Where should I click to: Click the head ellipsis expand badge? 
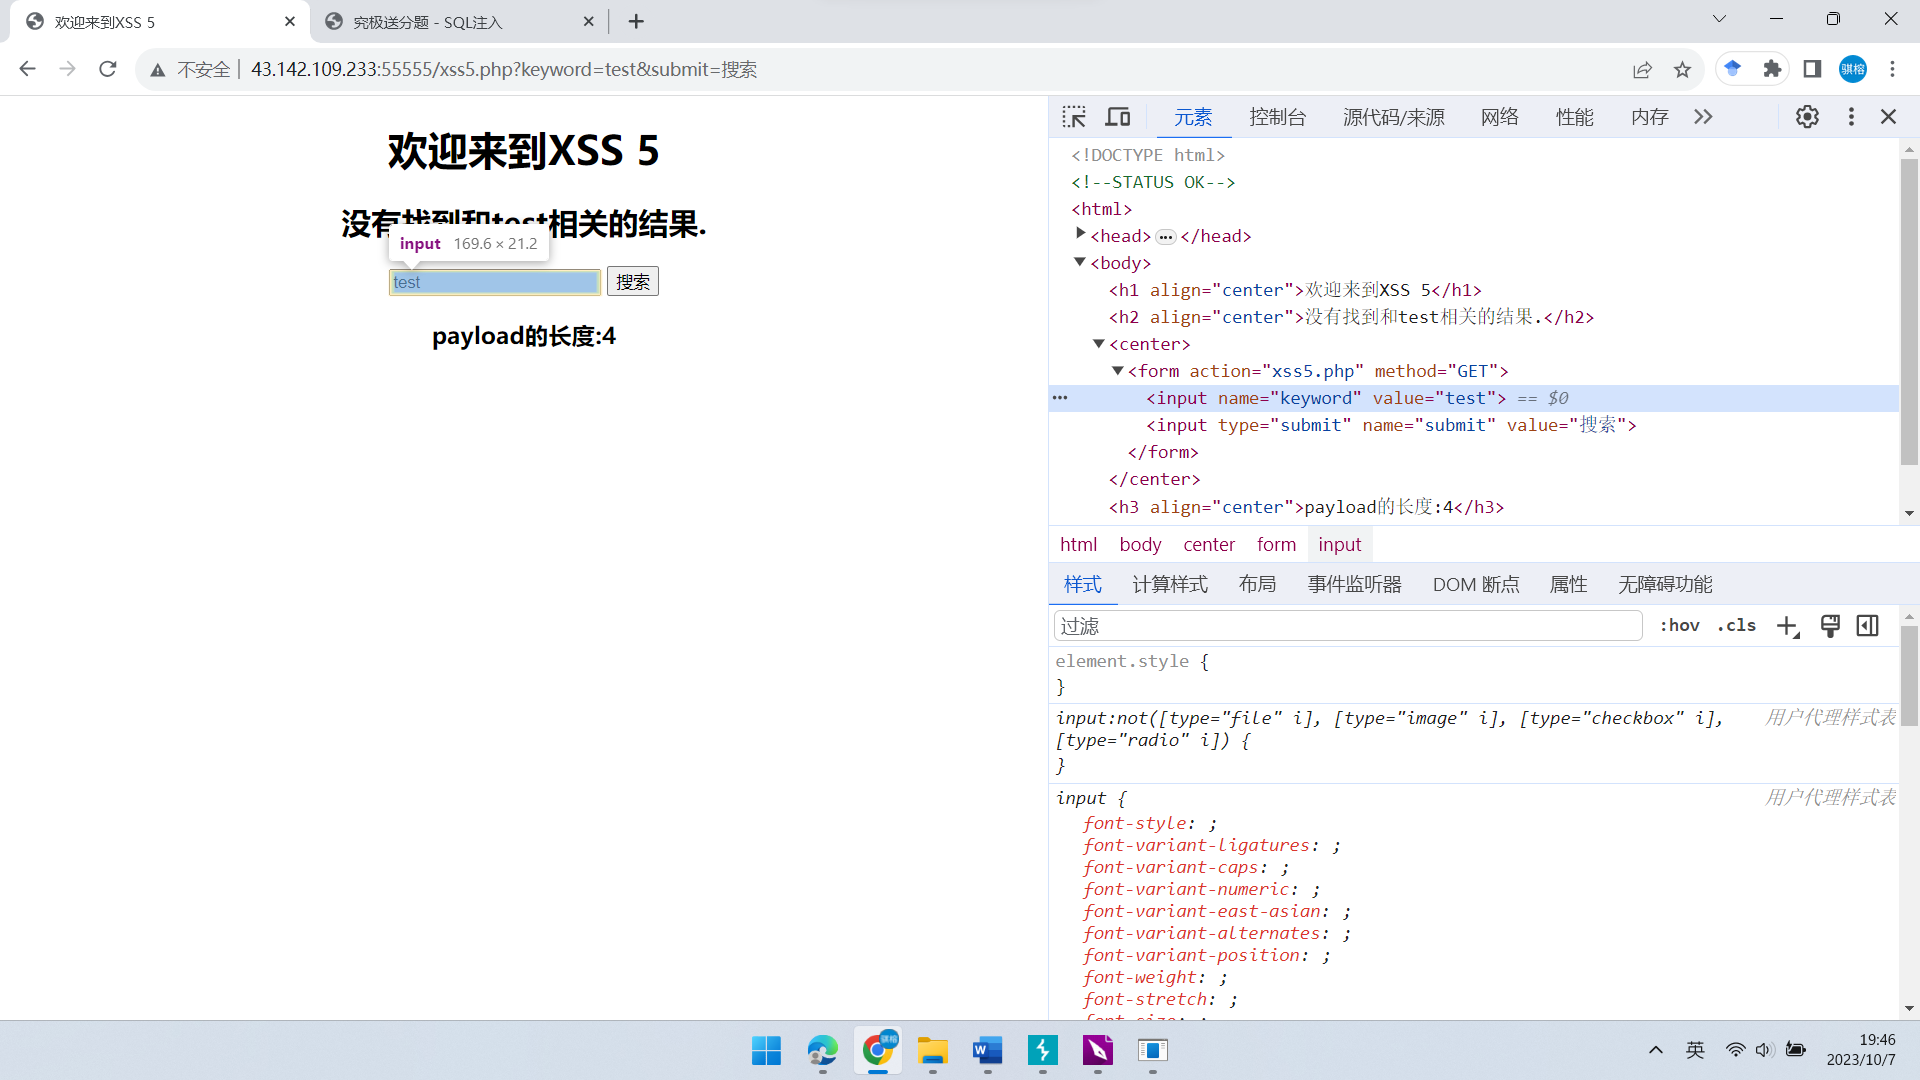(1166, 237)
